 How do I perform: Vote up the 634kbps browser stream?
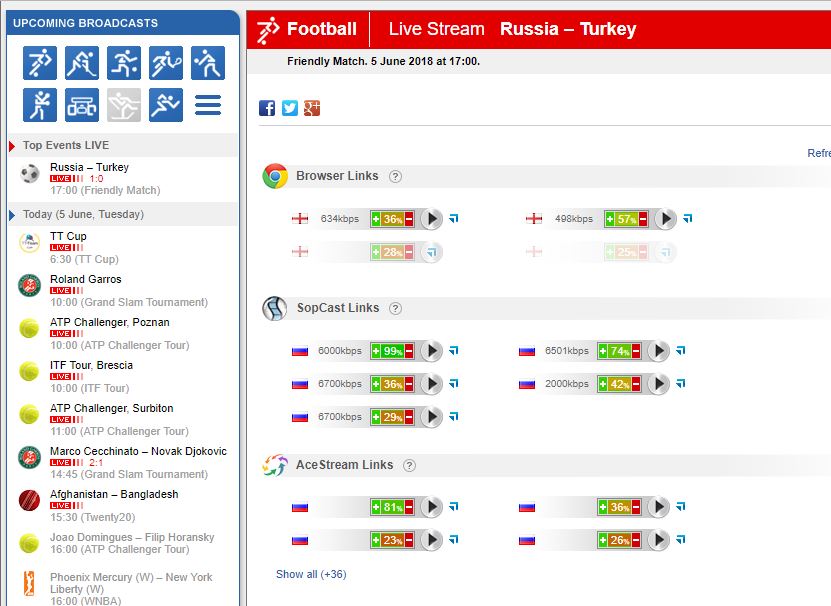pyautogui.click(x=376, y=219)
